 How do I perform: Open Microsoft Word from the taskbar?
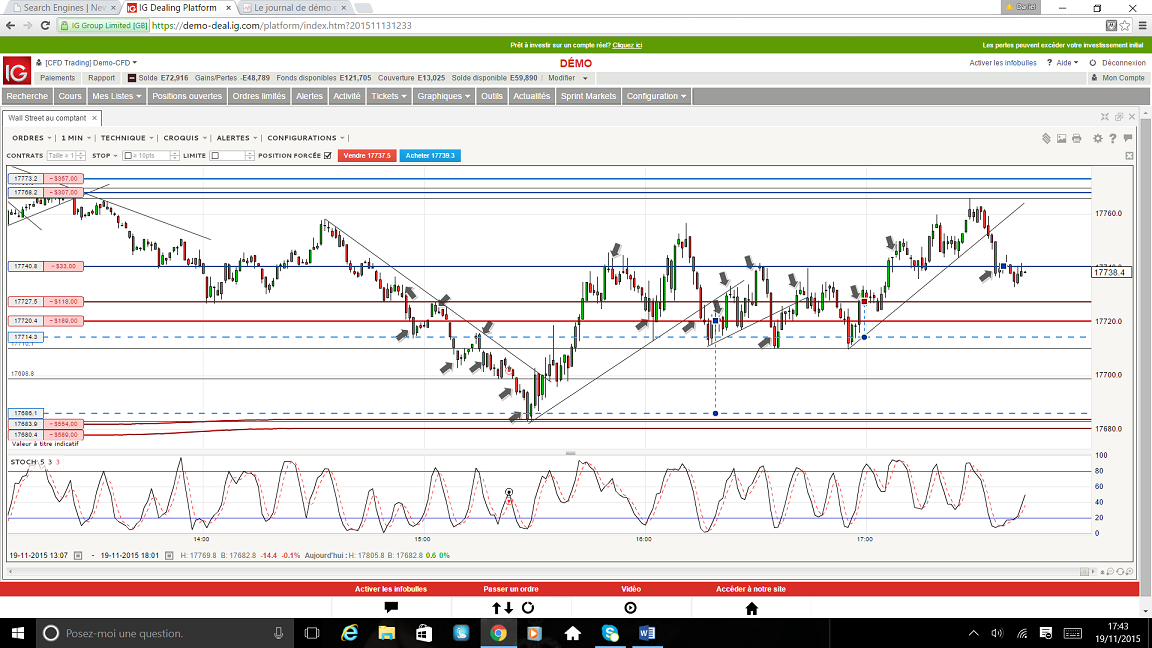647,633
